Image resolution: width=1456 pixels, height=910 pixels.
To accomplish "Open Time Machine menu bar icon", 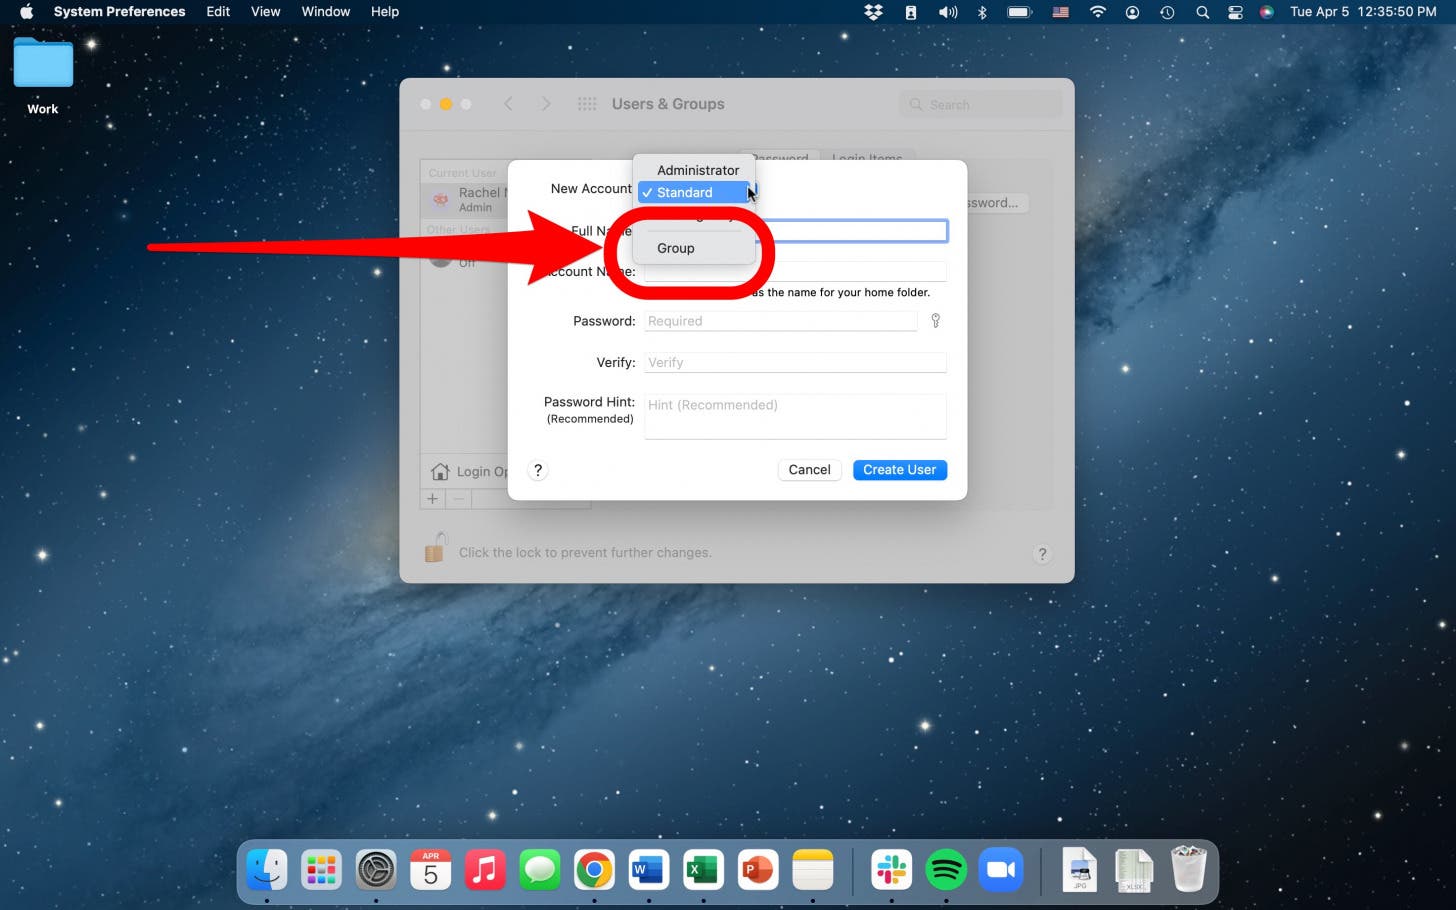I will 1167,12.
